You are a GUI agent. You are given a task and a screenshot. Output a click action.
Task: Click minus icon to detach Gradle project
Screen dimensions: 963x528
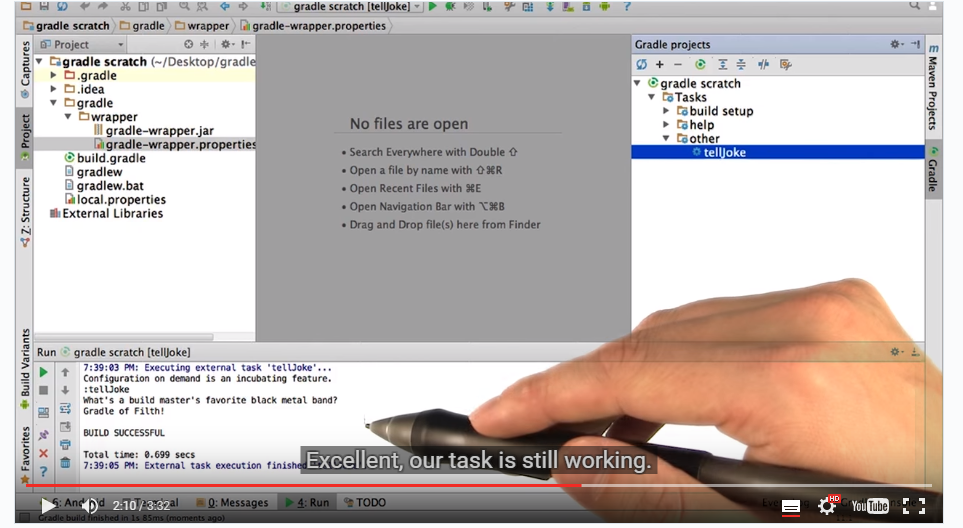tap(678, 64)
